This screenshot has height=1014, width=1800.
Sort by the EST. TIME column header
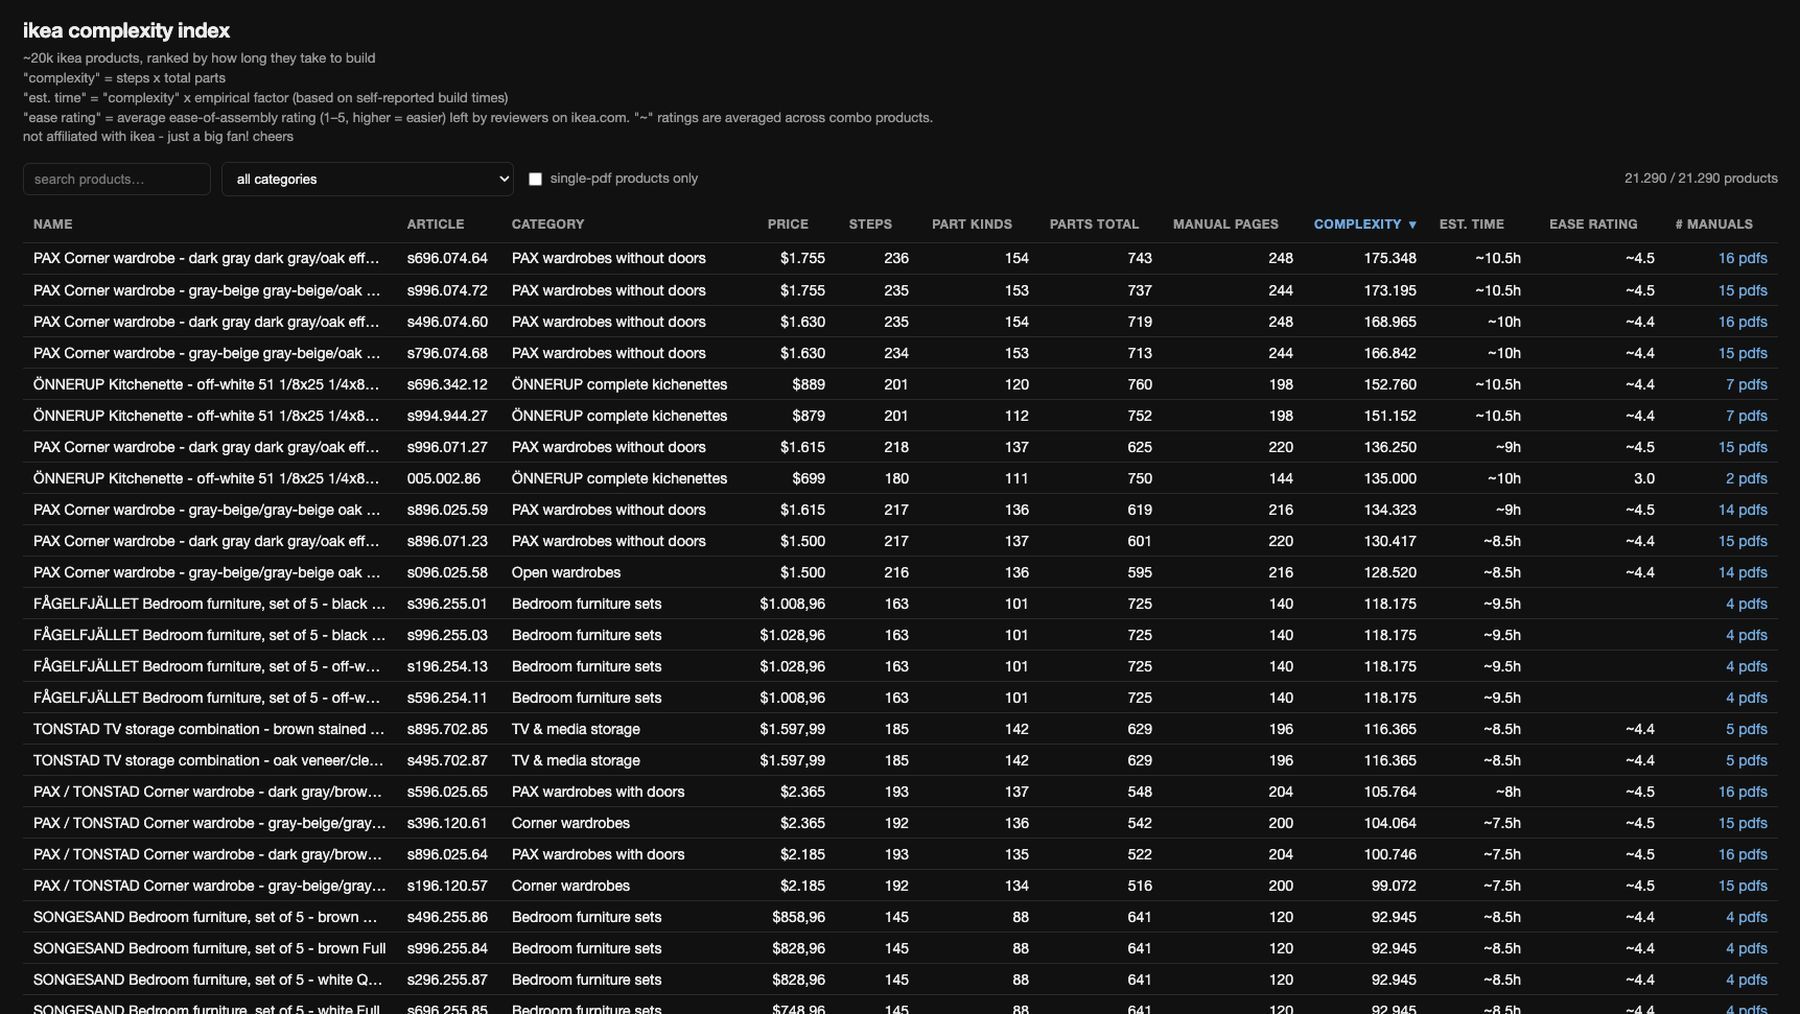point(1471,224)
